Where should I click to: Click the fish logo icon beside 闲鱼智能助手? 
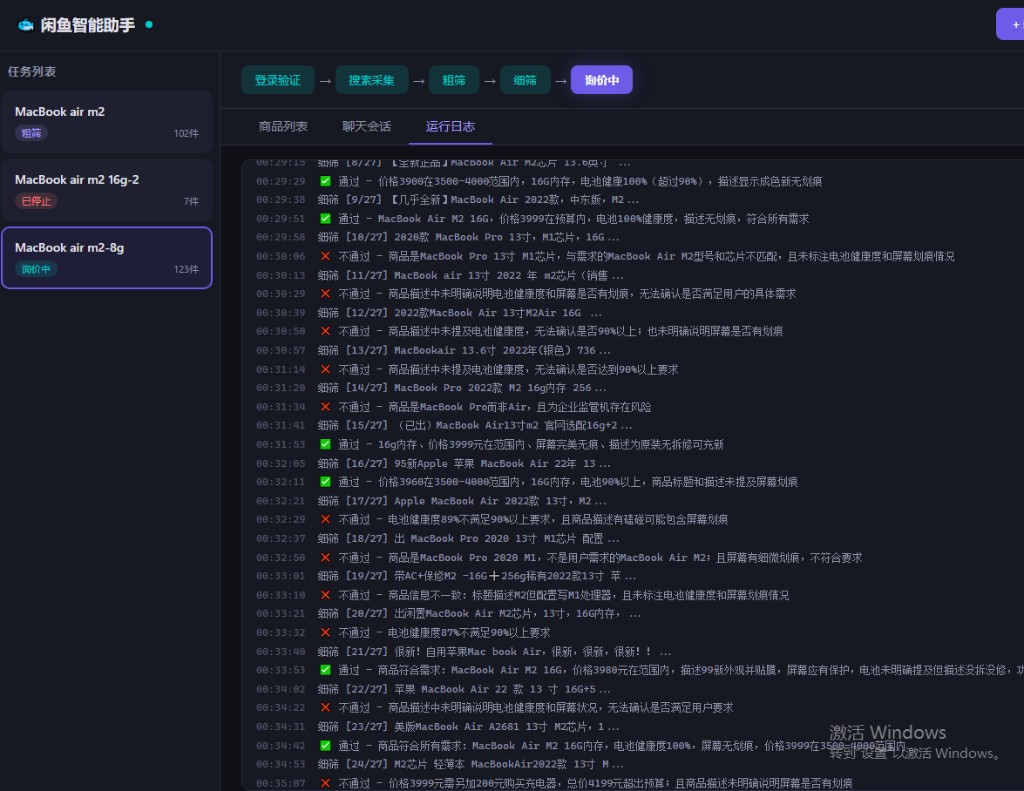click(25, 25)
